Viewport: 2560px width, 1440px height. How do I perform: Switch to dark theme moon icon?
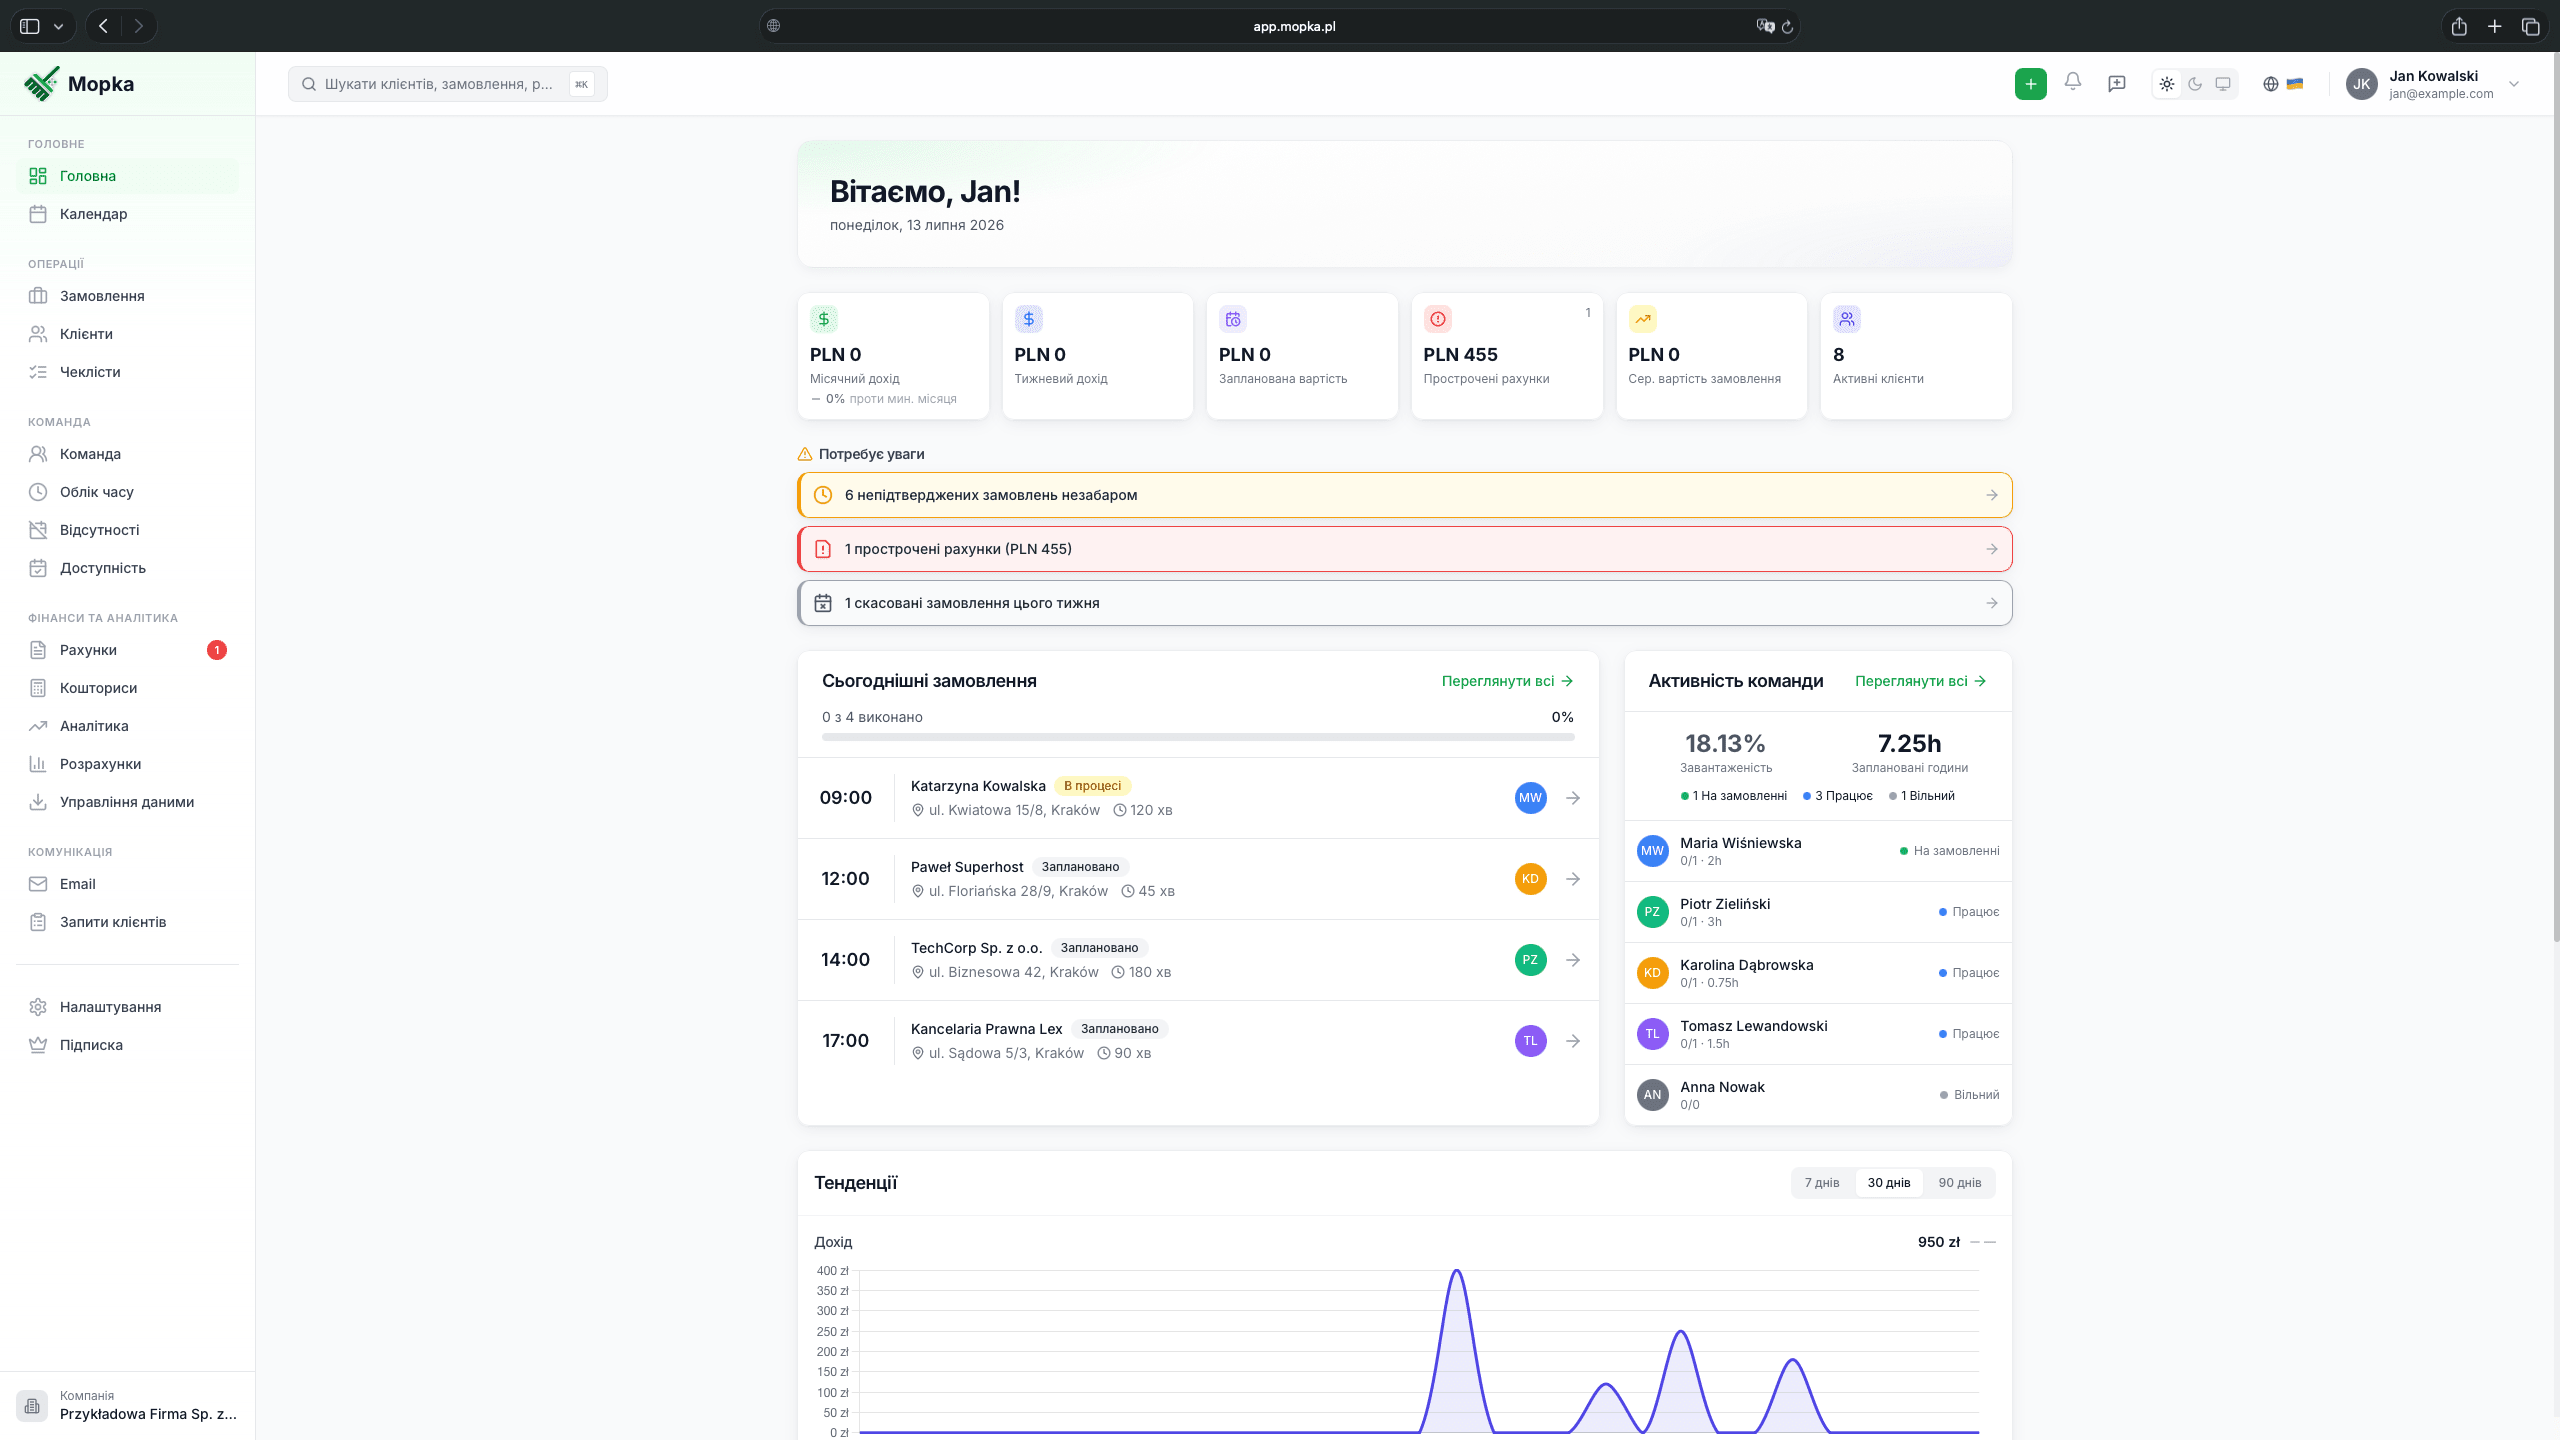point(2195,84)
